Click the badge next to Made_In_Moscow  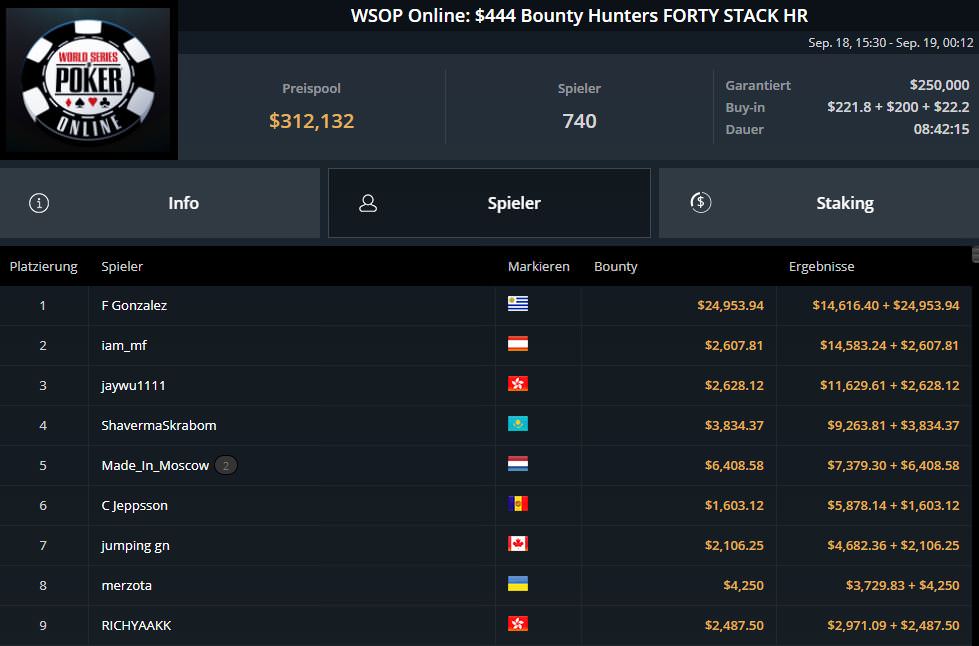pyautogui.click(x=226, y=465)
